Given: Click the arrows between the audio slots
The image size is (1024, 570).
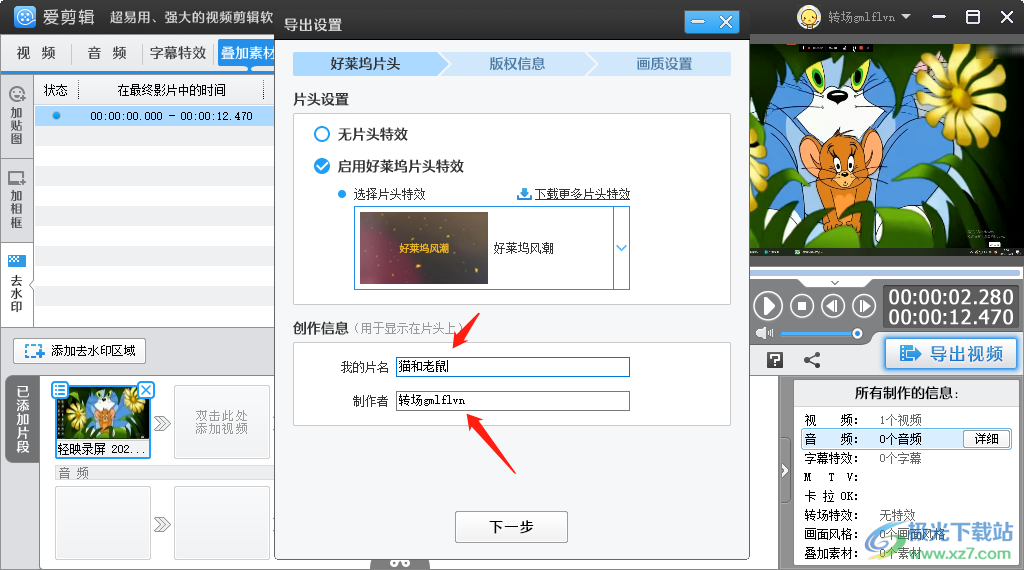Looking at the screenshot, I should [x=162, y=524].
